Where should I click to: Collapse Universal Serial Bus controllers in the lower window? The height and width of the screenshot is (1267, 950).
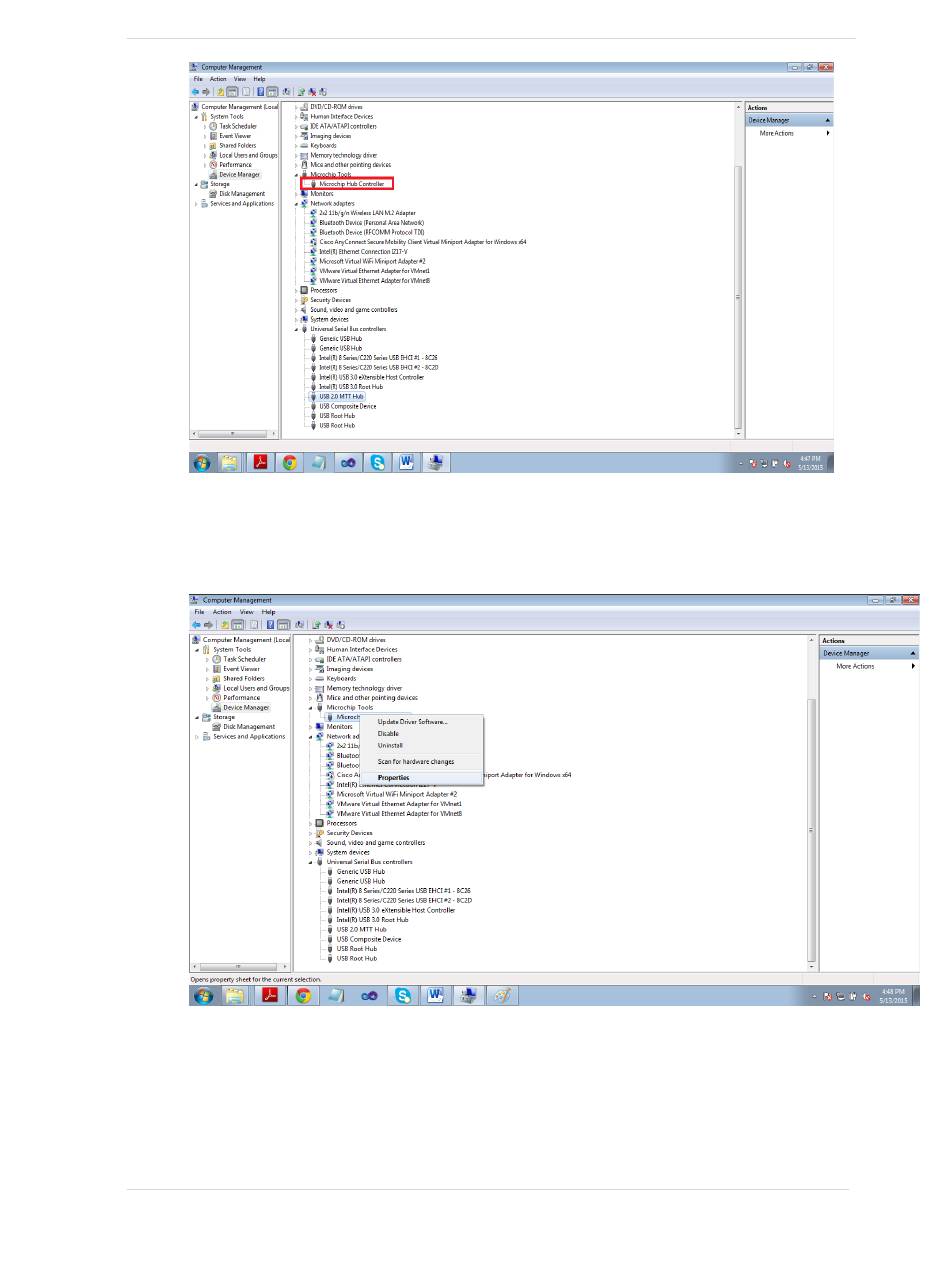(x=311, y=862)
